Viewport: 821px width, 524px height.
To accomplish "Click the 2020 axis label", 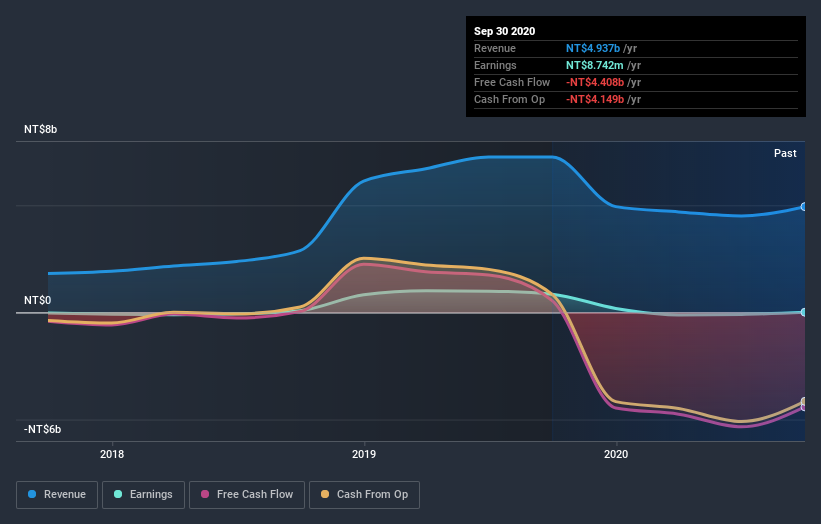I will coord(616,454).
